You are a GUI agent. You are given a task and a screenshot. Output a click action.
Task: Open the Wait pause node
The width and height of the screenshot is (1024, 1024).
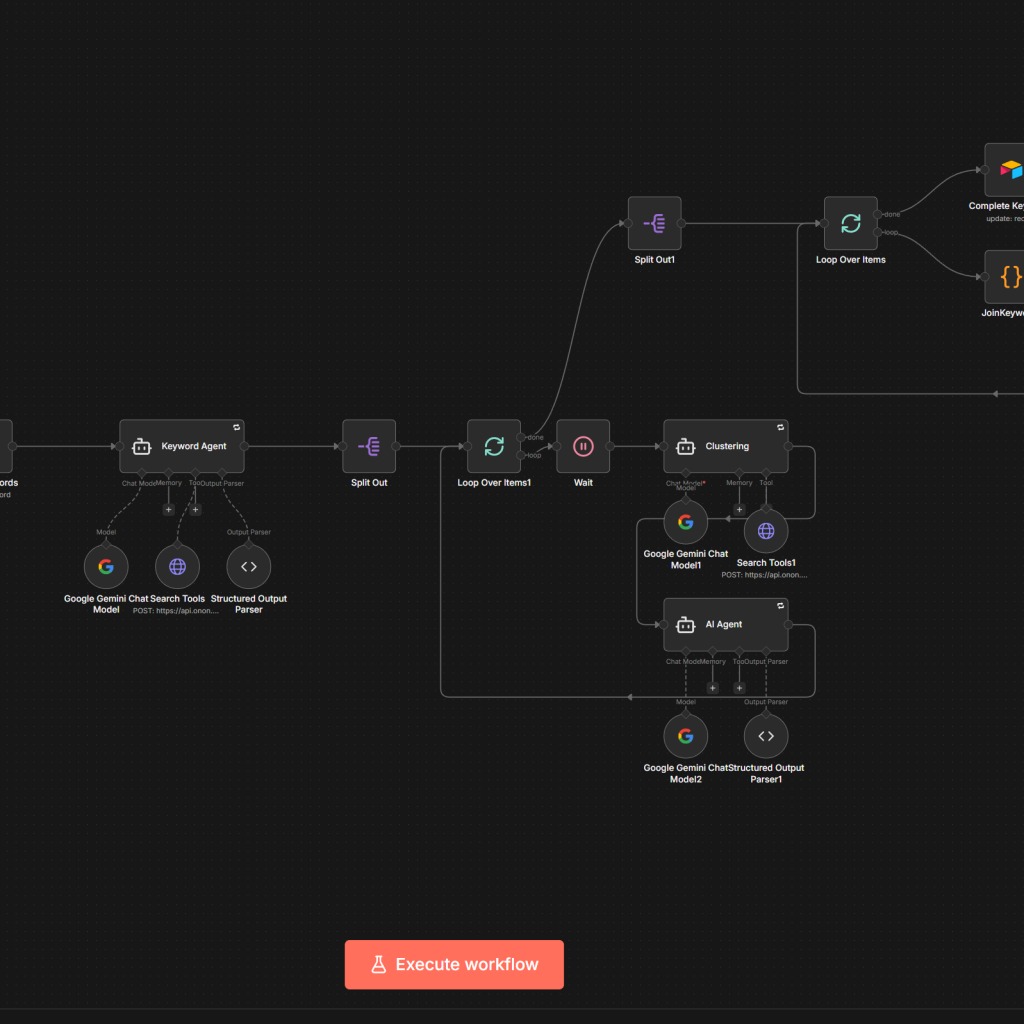[583, 446]
